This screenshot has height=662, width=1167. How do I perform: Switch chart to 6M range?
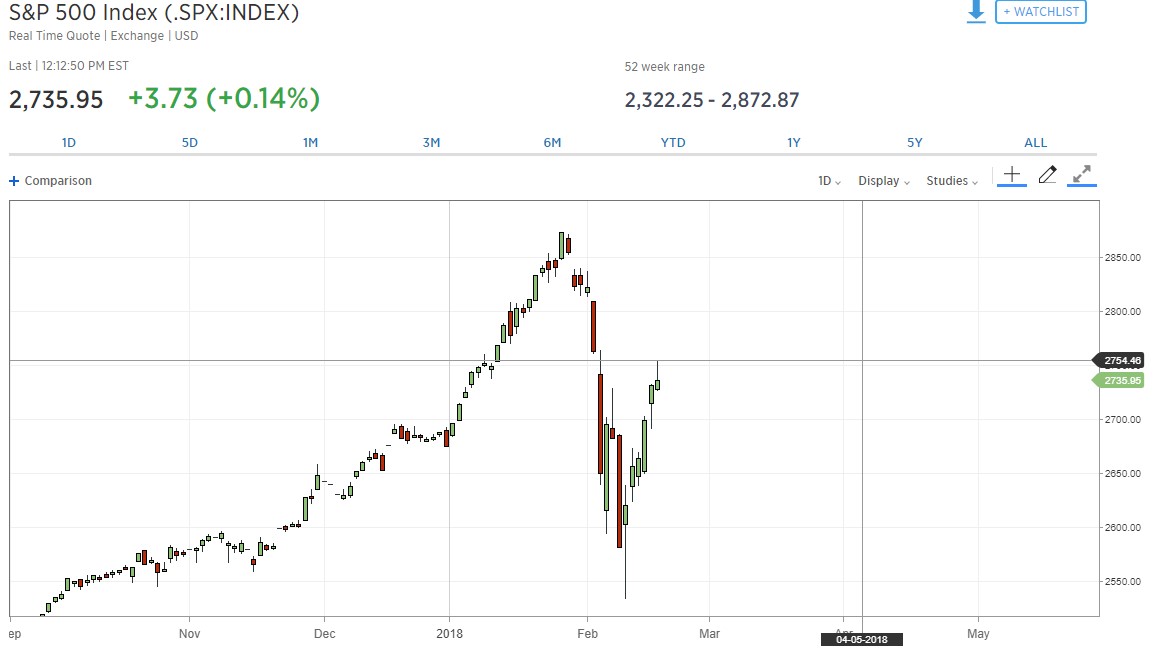tap(552, 143)
